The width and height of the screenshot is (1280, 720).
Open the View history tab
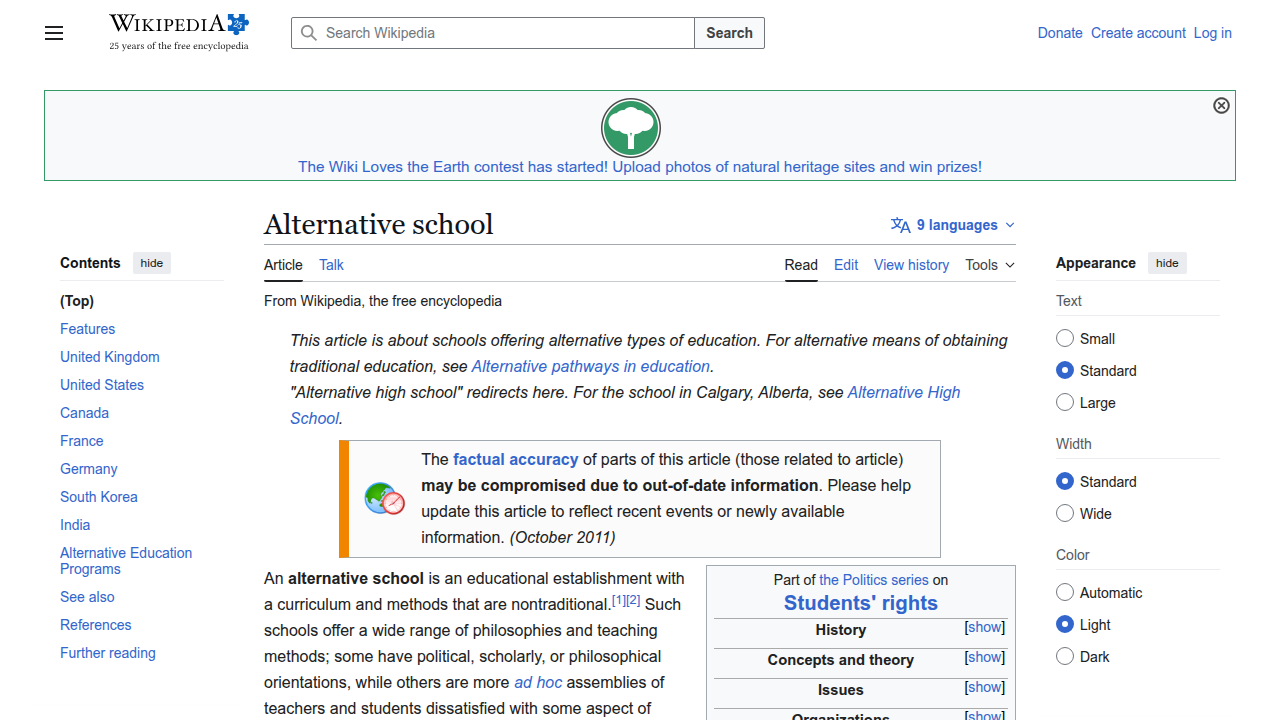tap(911, 265)
